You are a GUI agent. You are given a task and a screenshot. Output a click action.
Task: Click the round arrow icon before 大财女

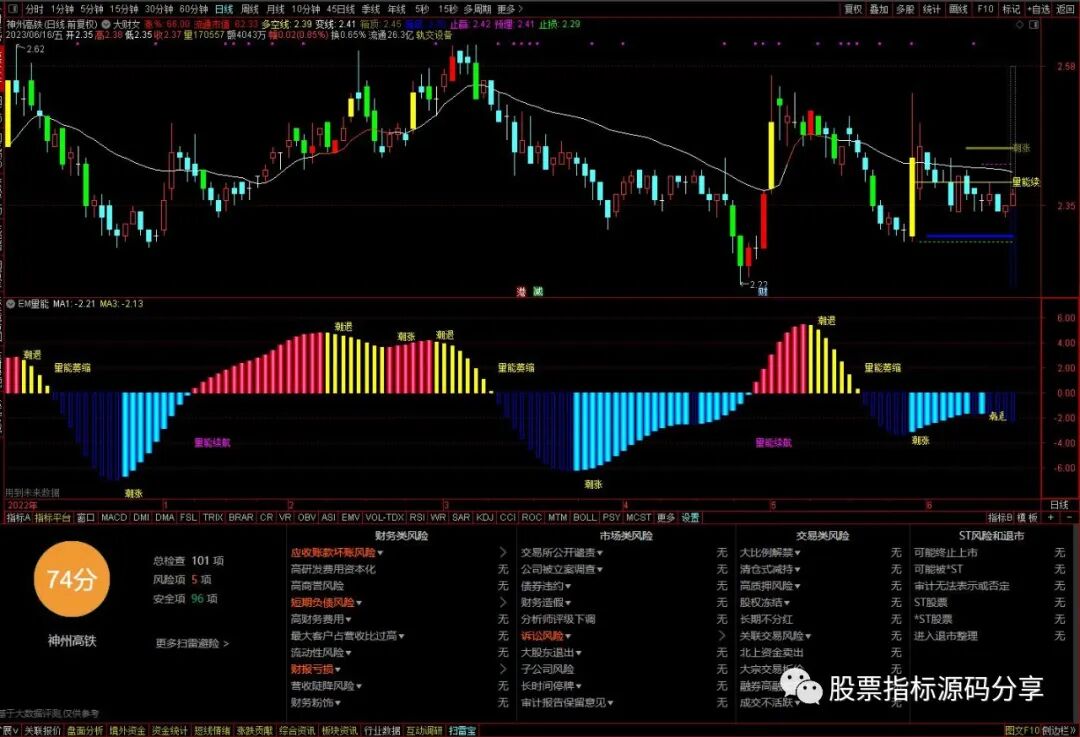[x=106, y=24]
